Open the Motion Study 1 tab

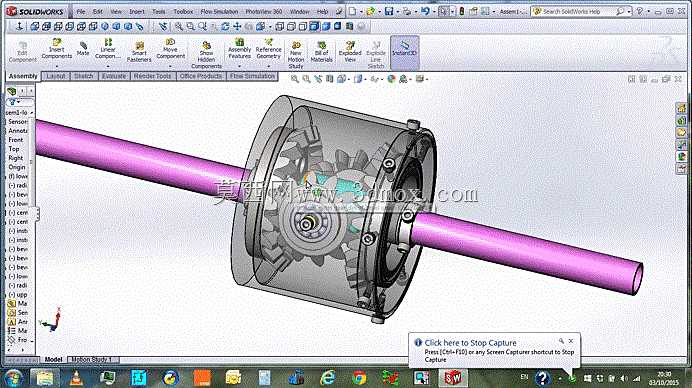tap(92, 360)
